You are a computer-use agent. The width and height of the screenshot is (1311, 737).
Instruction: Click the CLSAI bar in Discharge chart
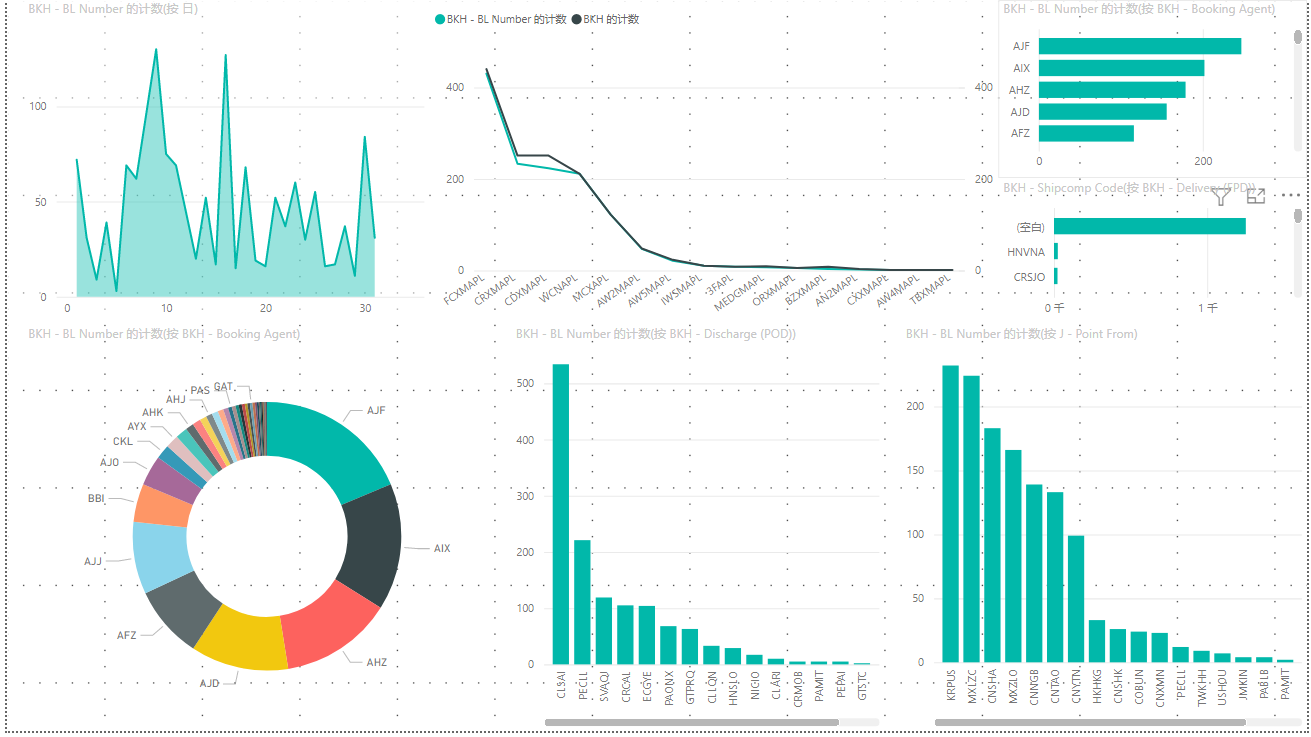(561, 514)
